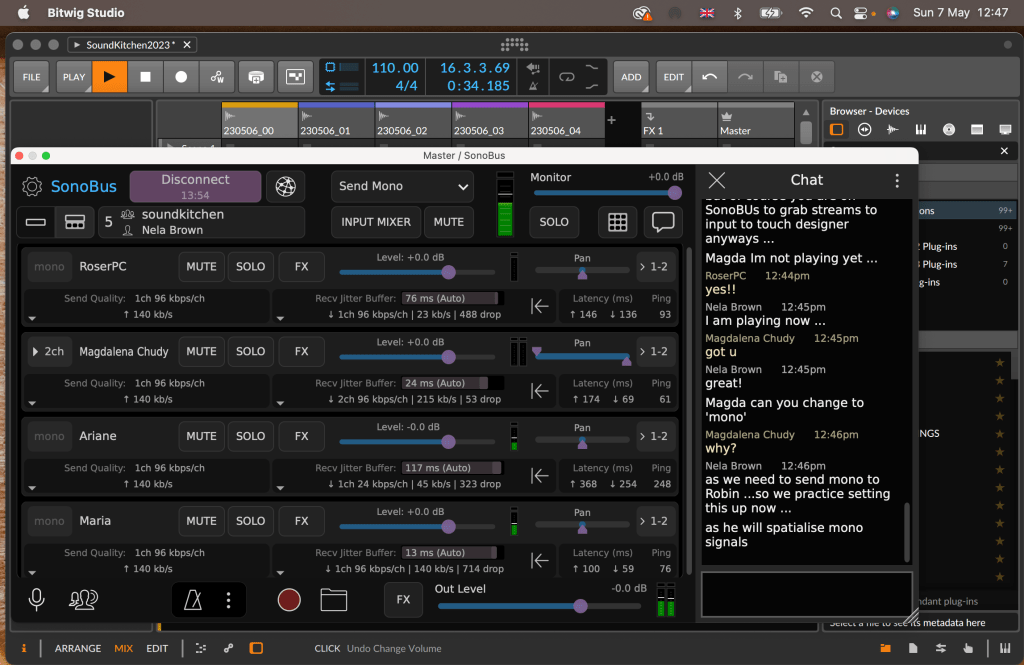Open SonoBus settings gear
The width and height of the screenshot is (1024, 665).
click(x=32, y=186)
